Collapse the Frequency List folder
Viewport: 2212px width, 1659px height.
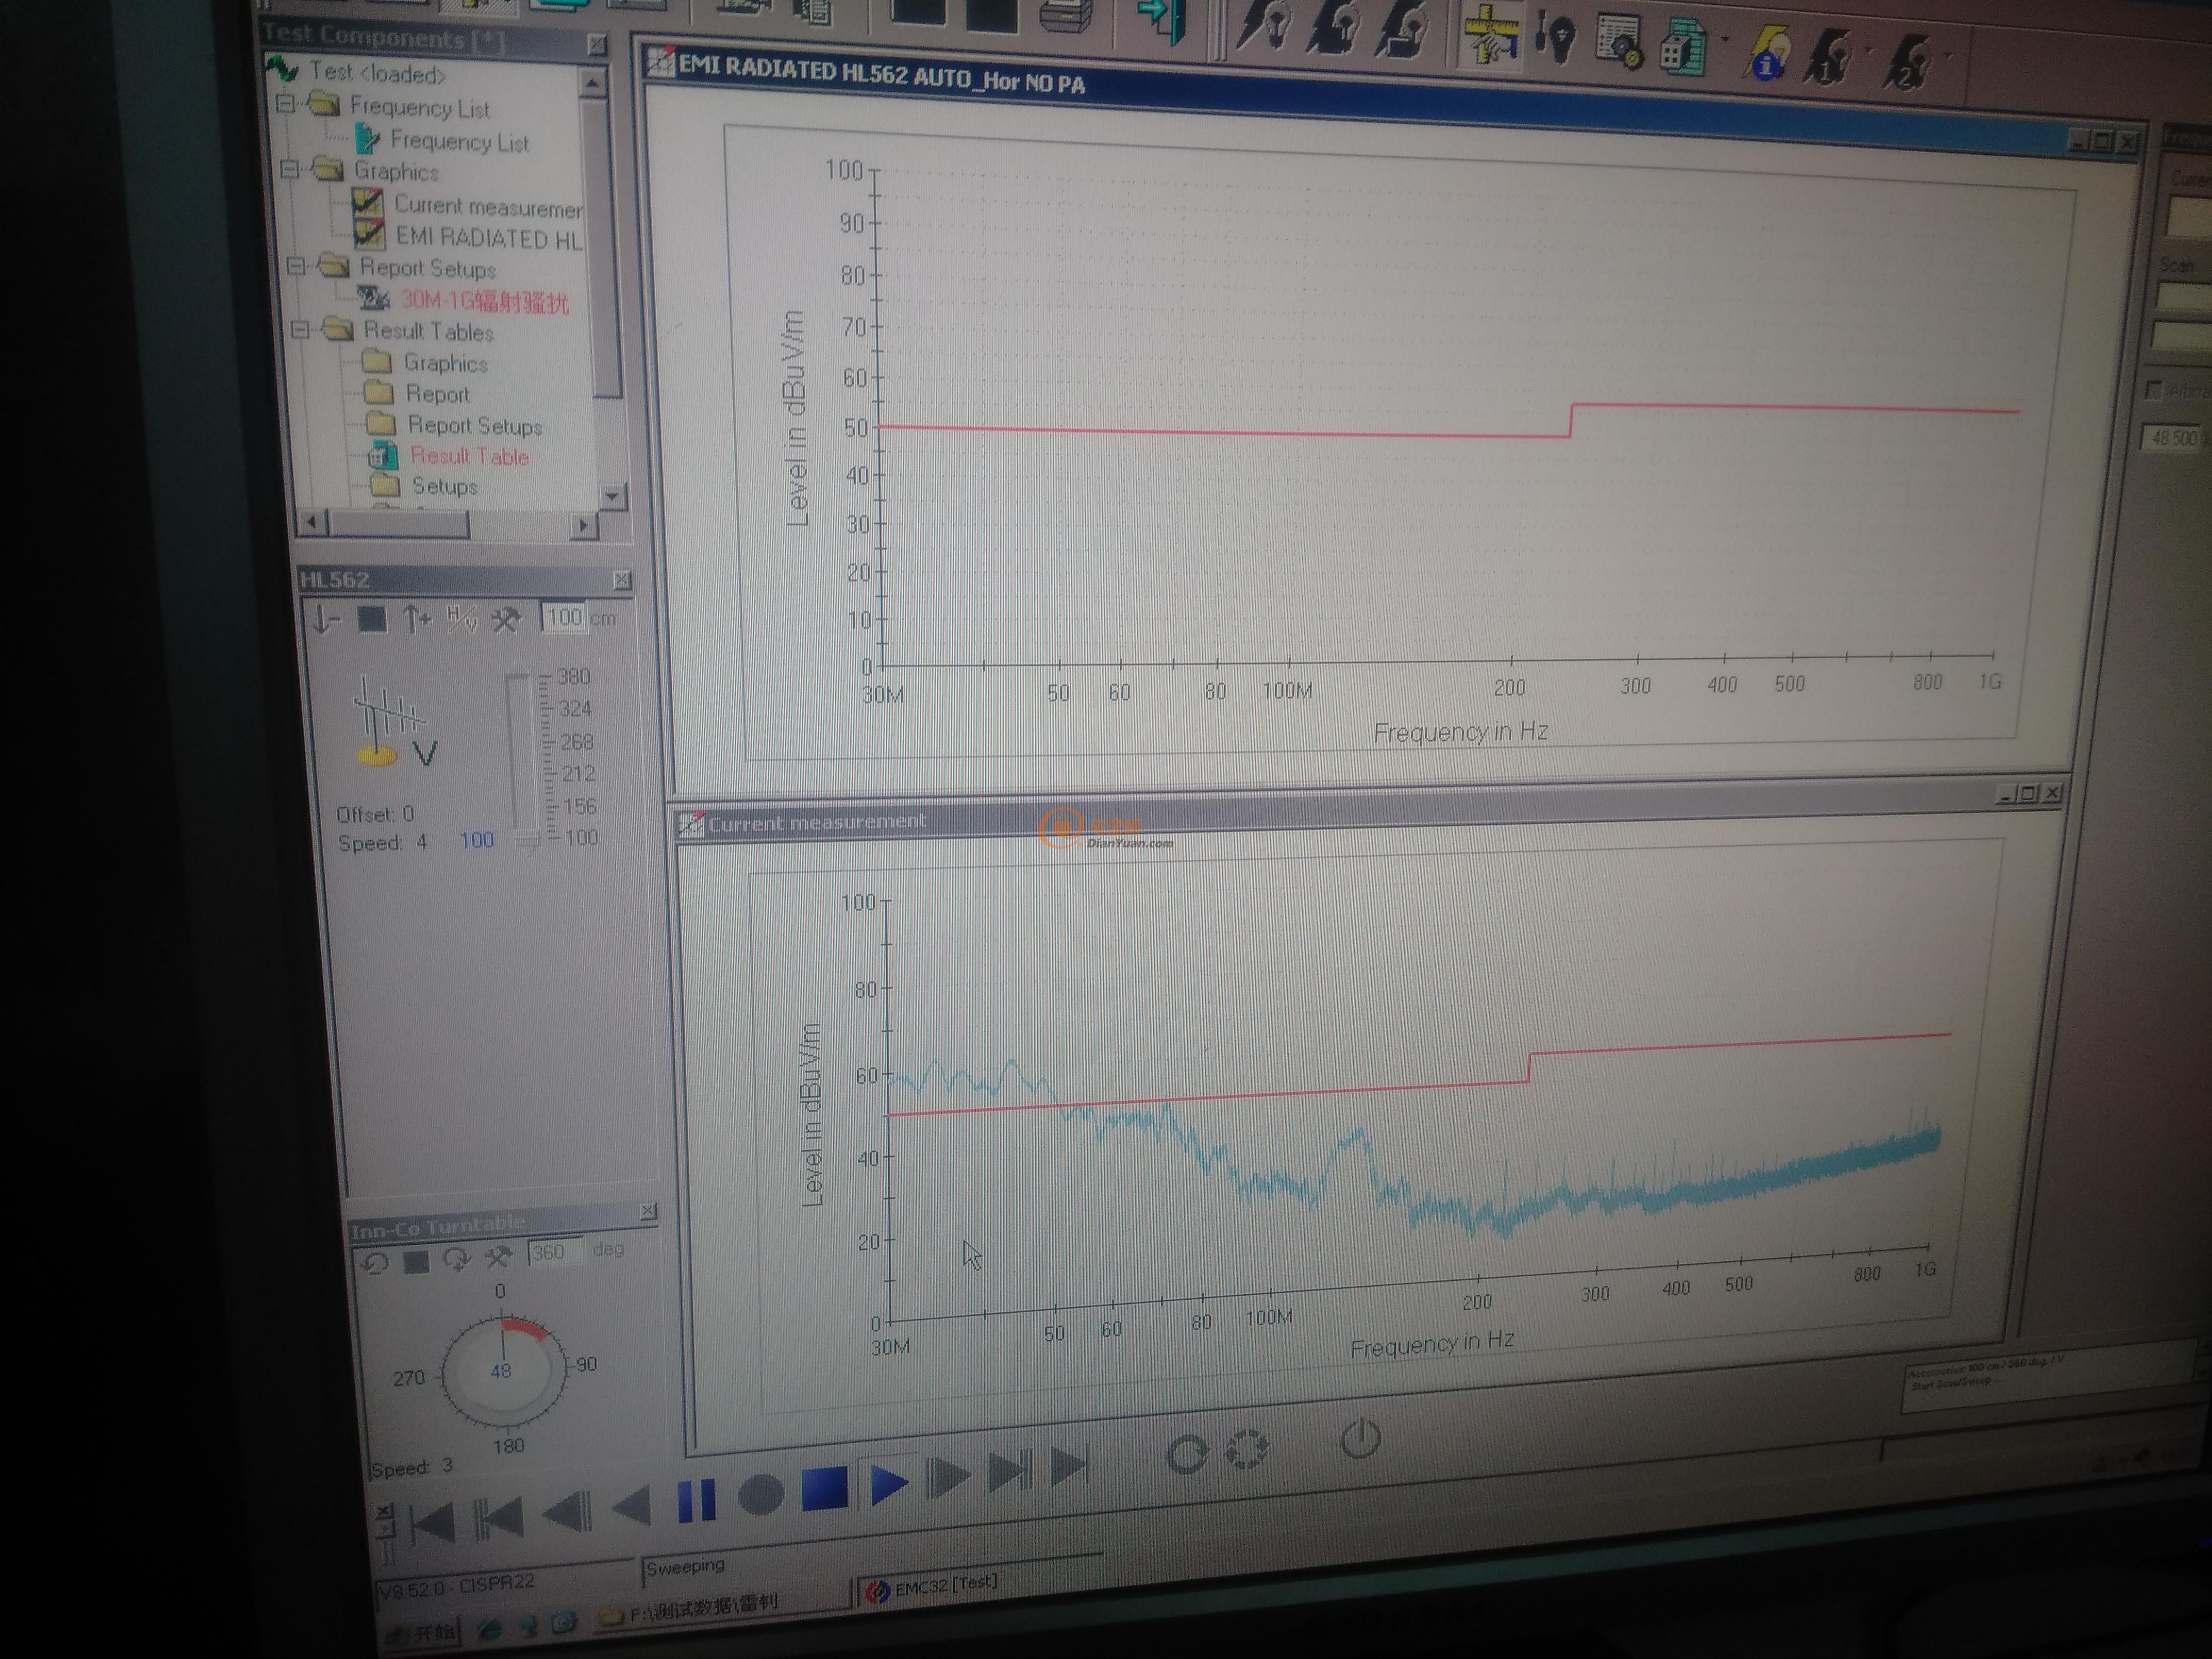(x=284, y=103)
